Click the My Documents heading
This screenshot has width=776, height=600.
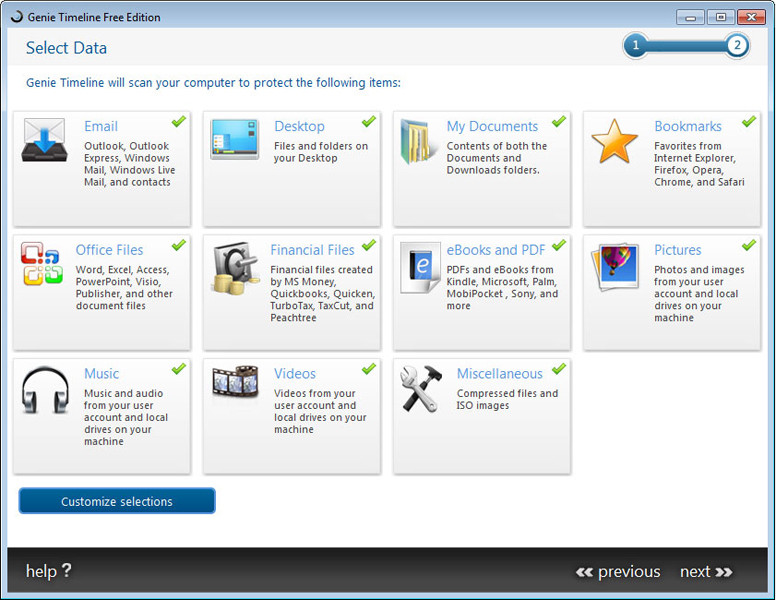pos(492,126)
